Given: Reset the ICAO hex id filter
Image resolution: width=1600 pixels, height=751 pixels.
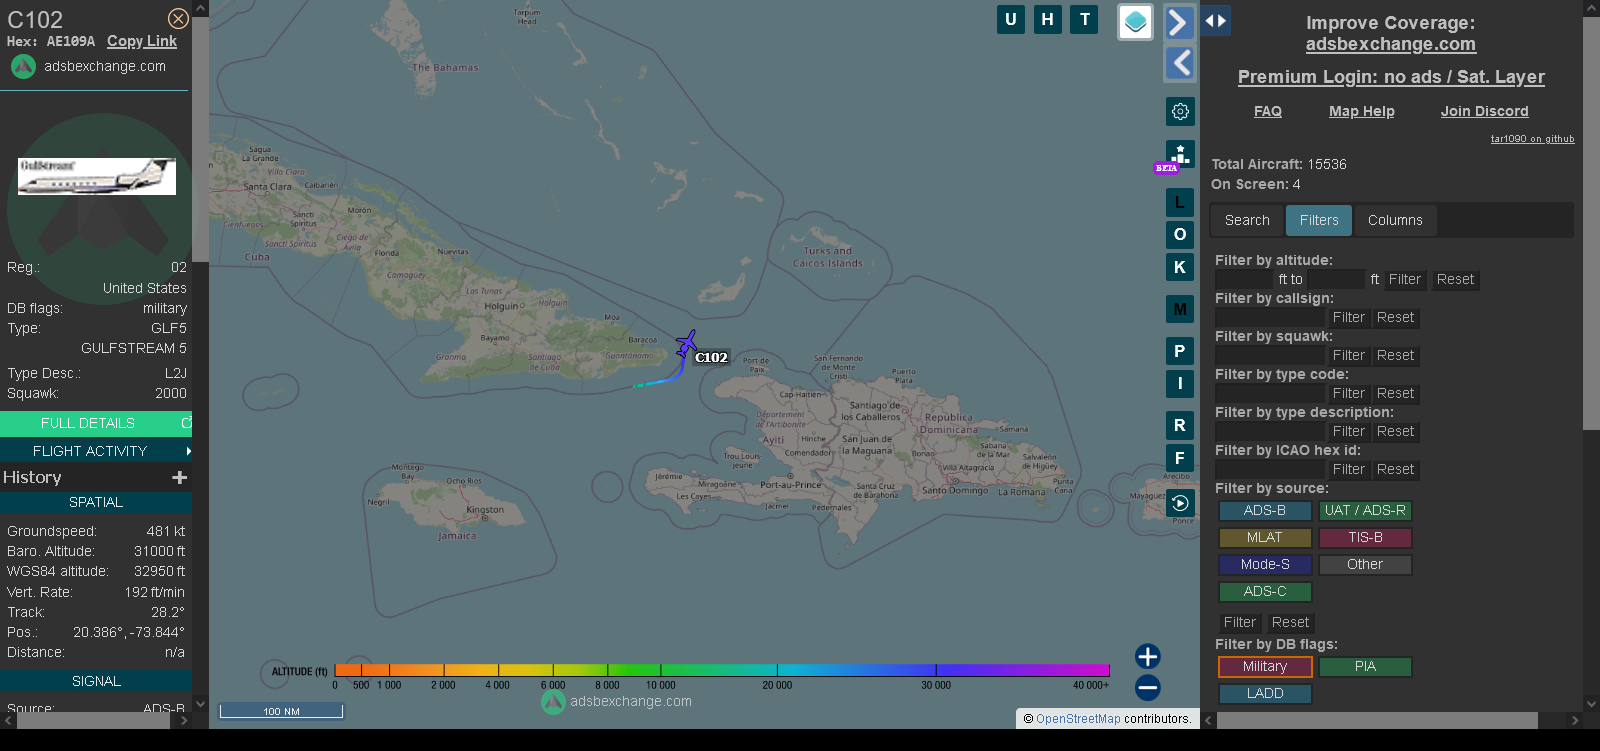Looking at the screenshot, I should (x=1395, y=469).
